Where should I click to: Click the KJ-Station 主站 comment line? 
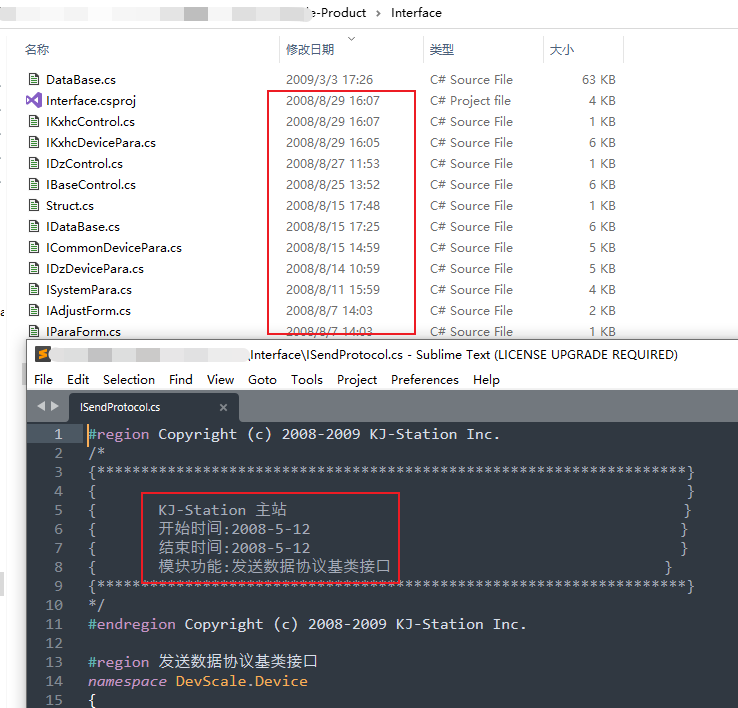coord(222,510)
